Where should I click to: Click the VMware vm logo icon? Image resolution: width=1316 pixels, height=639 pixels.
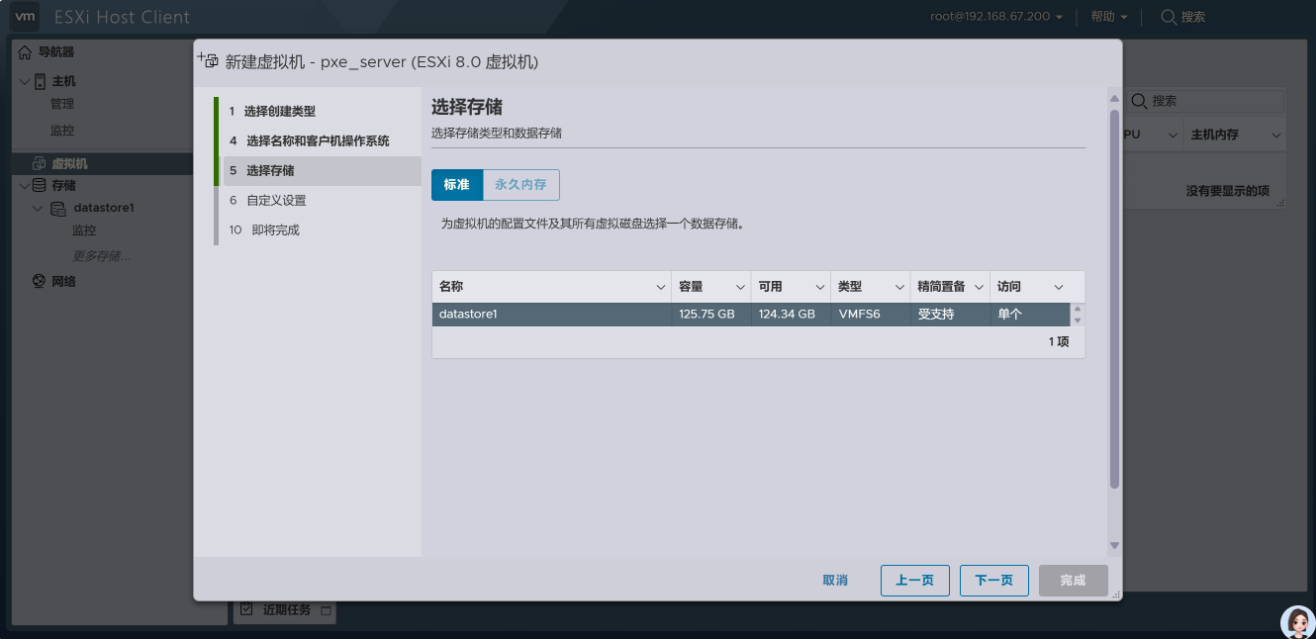pyautogui.click(x=25, y=16)
